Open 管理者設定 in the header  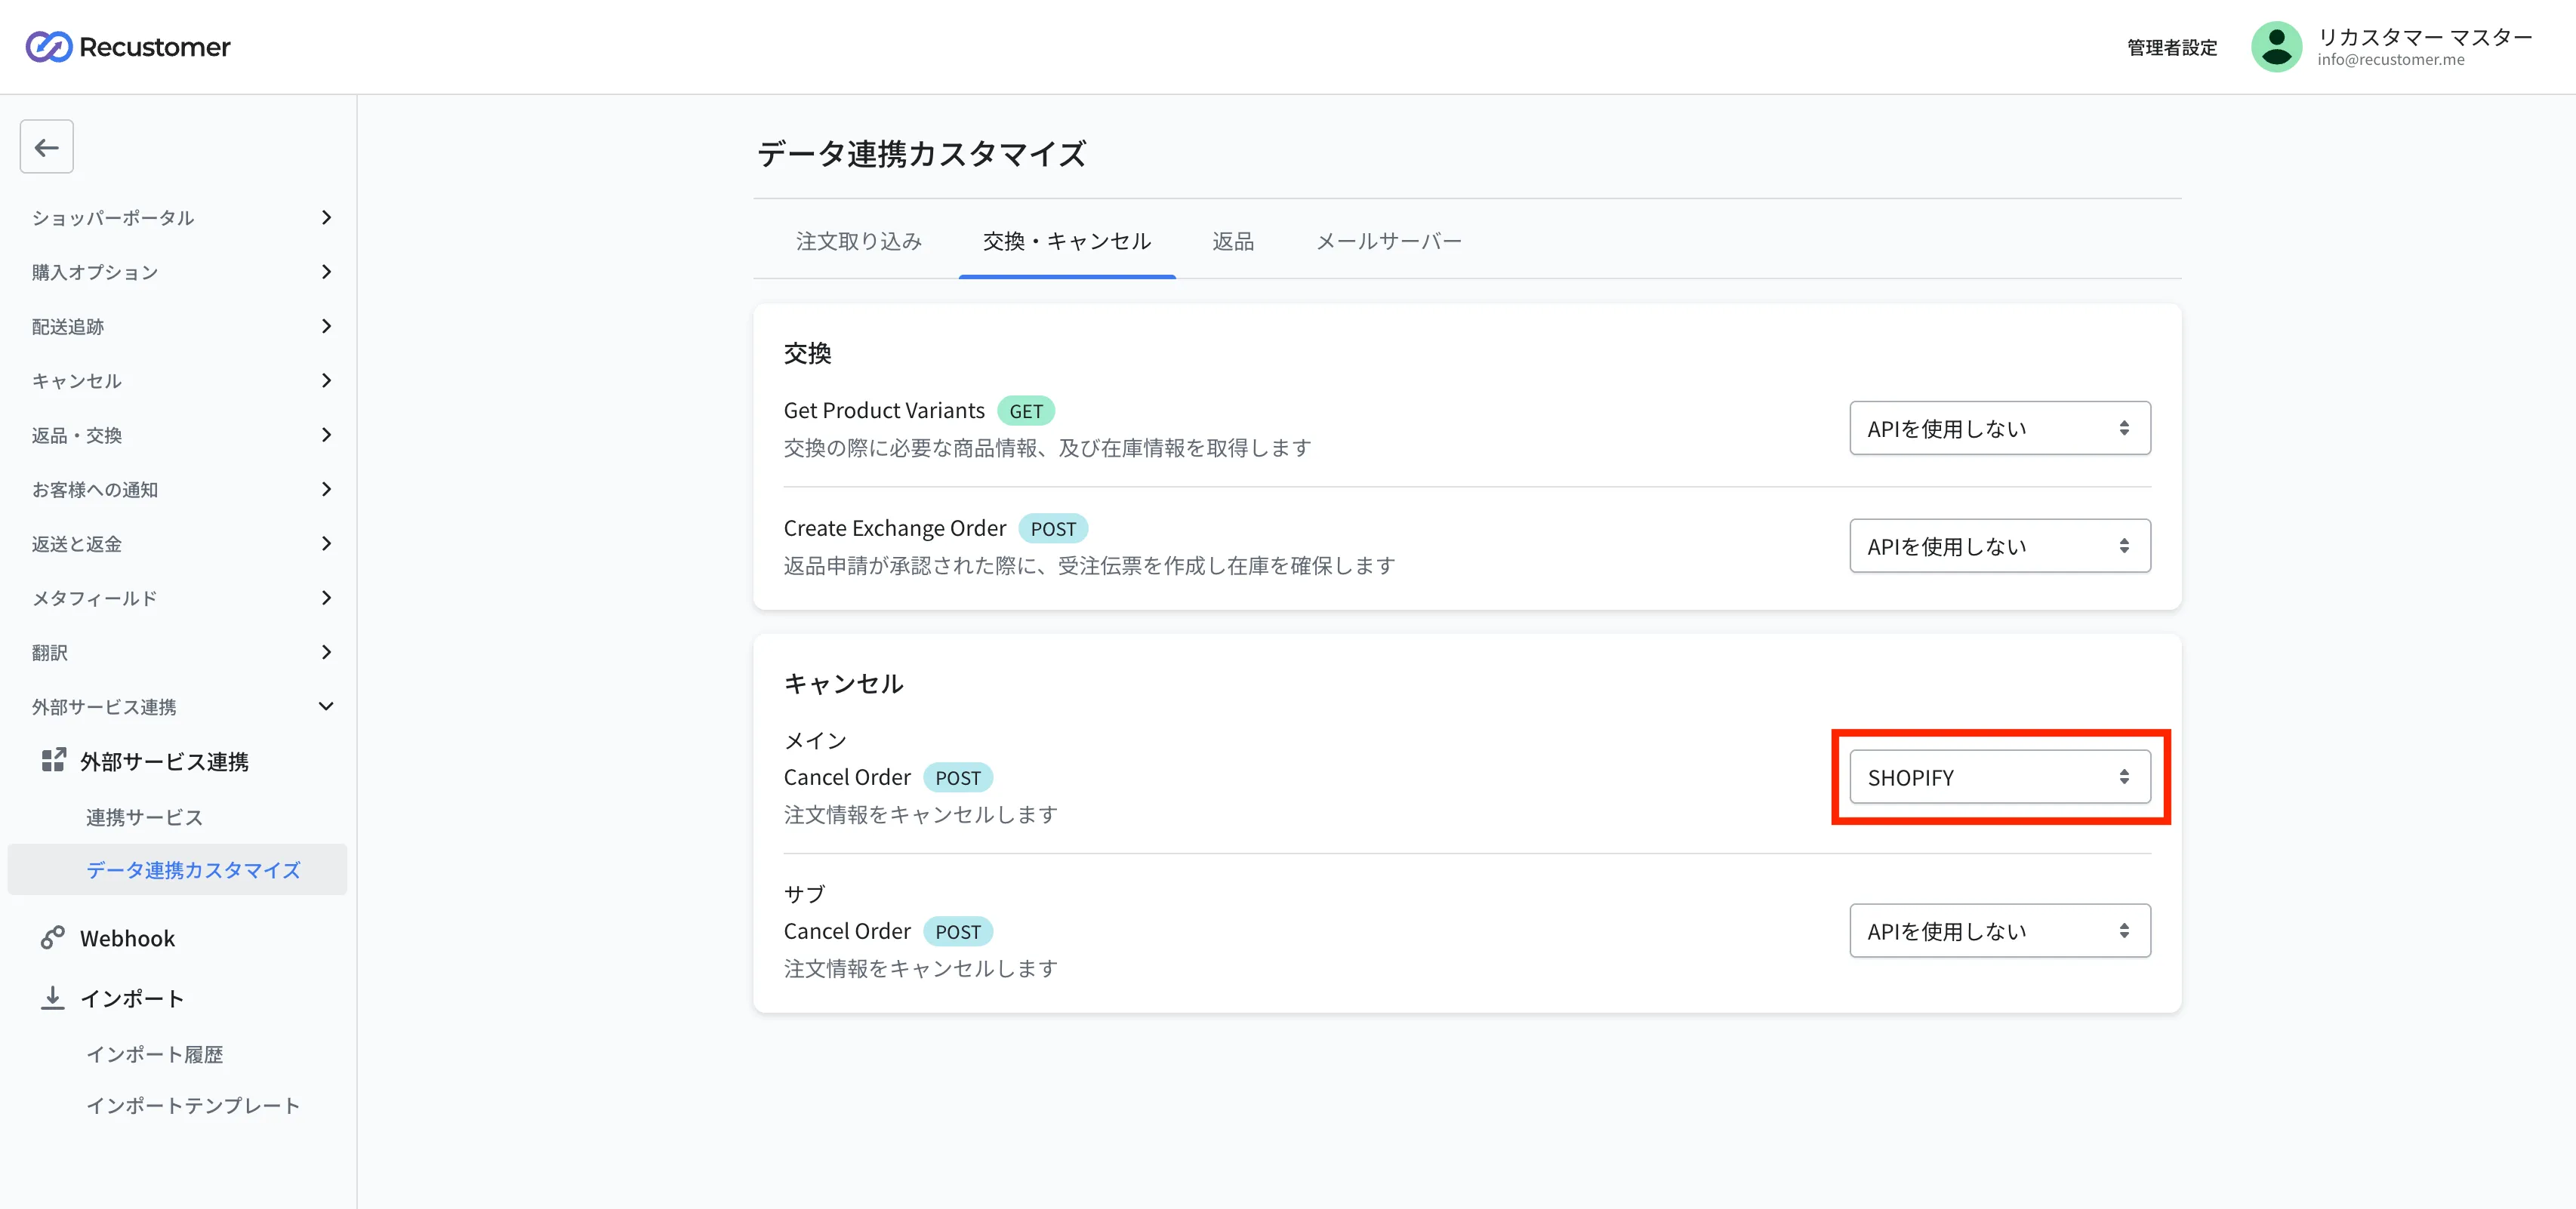(2171, 47)
